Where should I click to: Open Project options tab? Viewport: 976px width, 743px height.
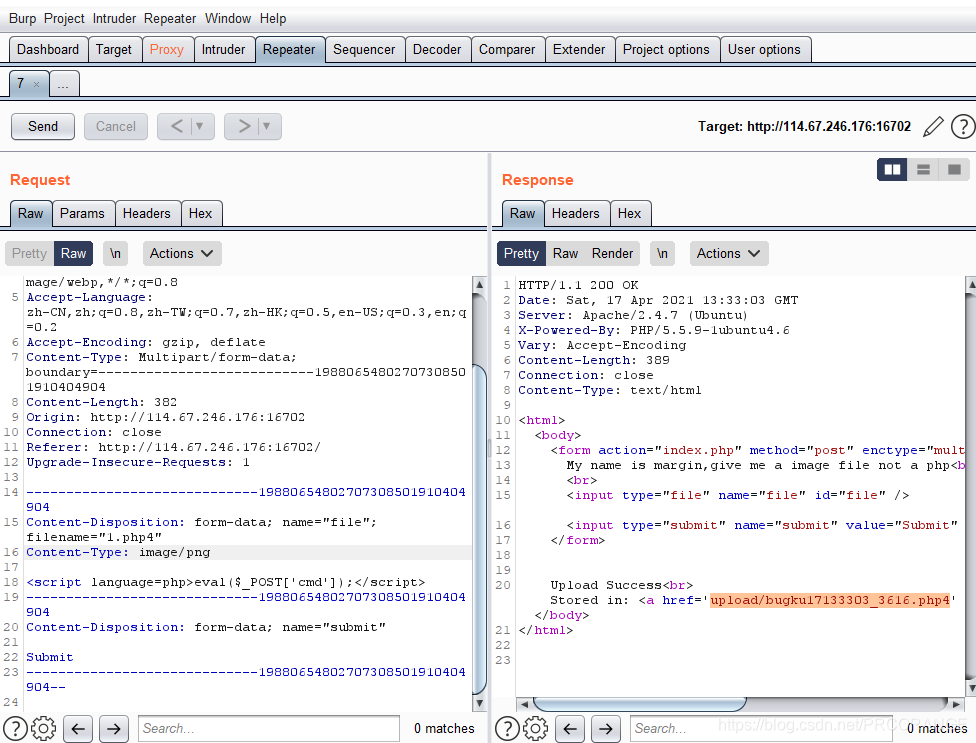point(666,50)
